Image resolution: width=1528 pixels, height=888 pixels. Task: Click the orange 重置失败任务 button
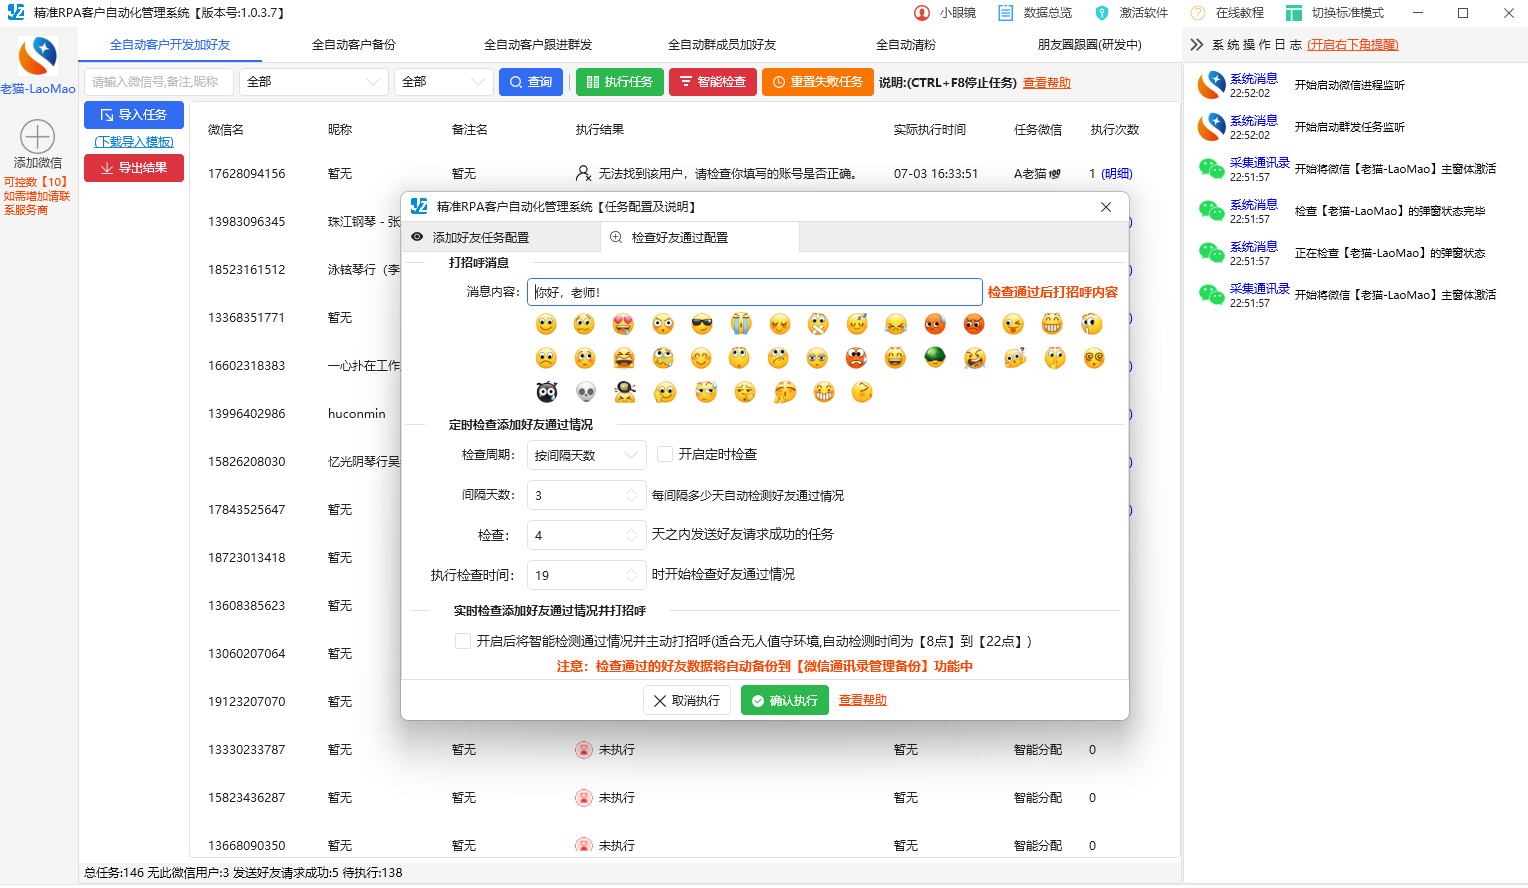point(818,82)
